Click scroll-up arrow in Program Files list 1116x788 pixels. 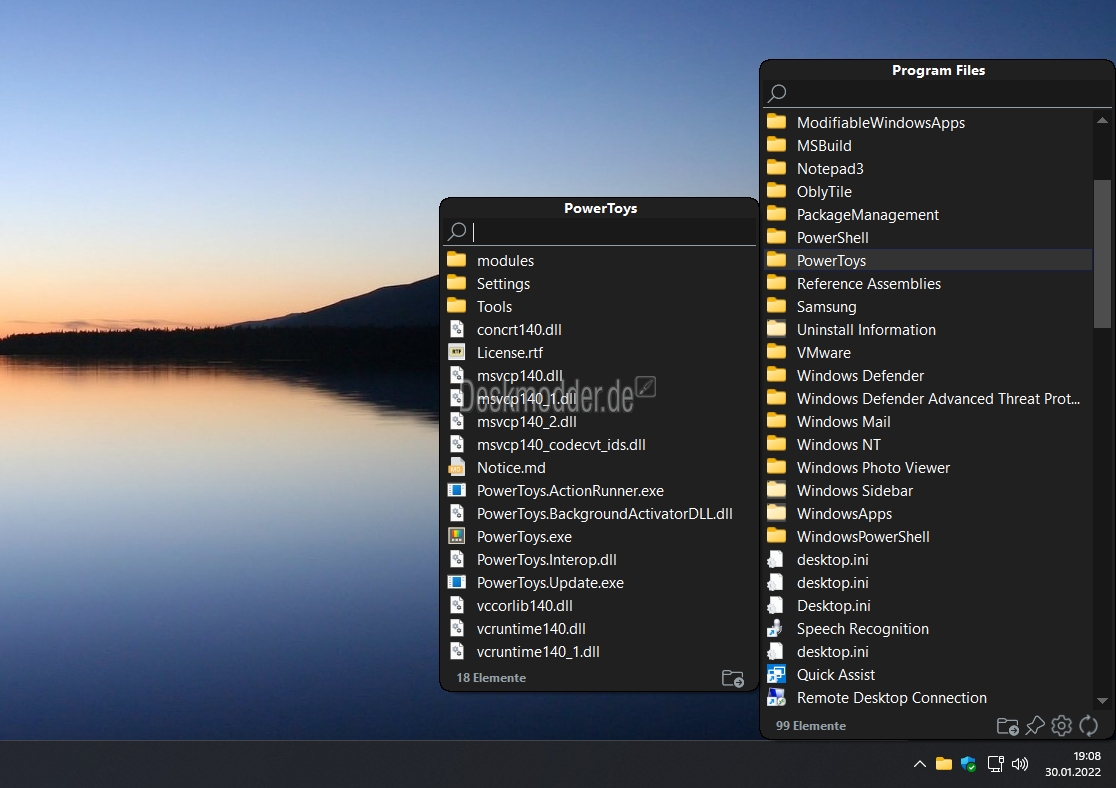1102,120
